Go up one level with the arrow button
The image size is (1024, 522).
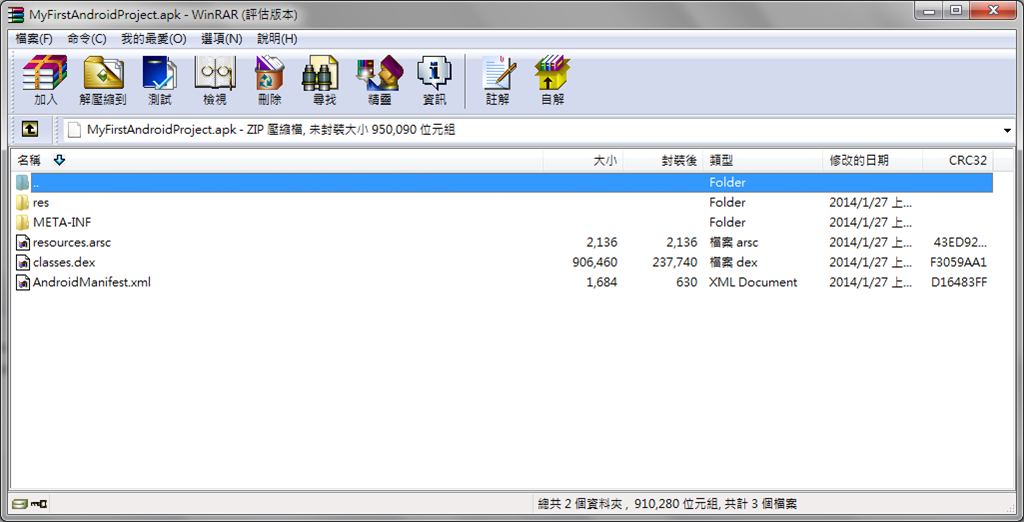[29, 129]
